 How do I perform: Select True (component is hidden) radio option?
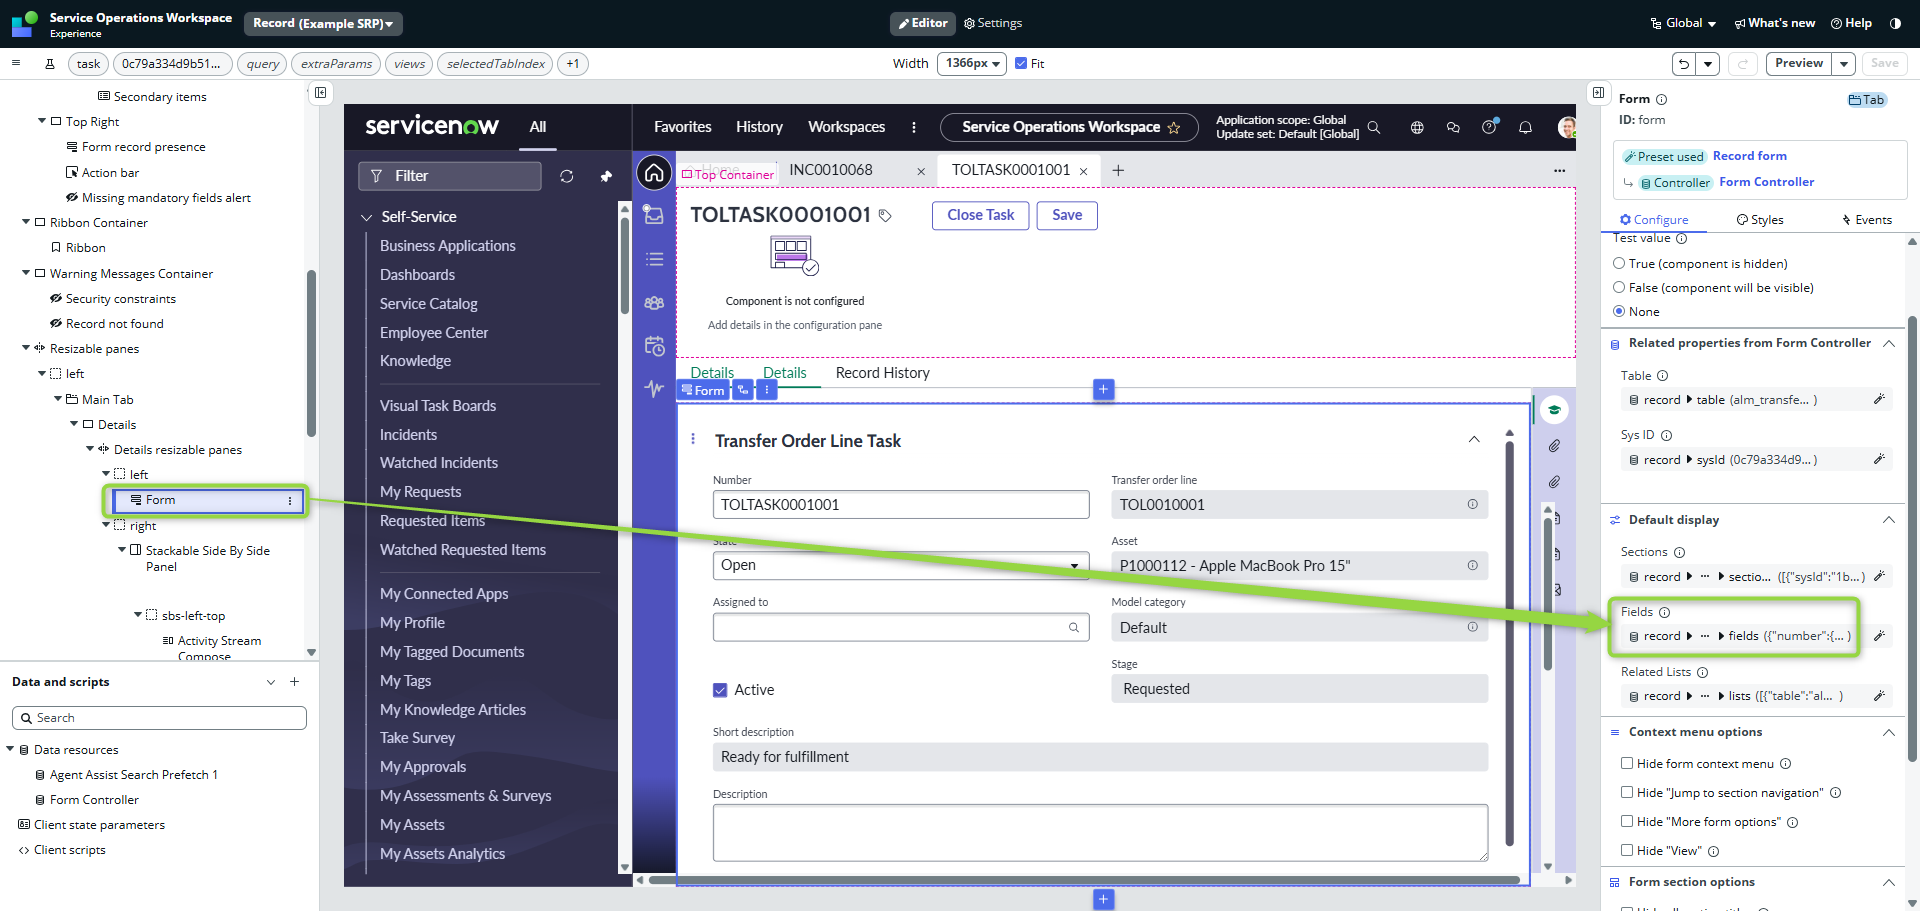tap(1619, 264)
